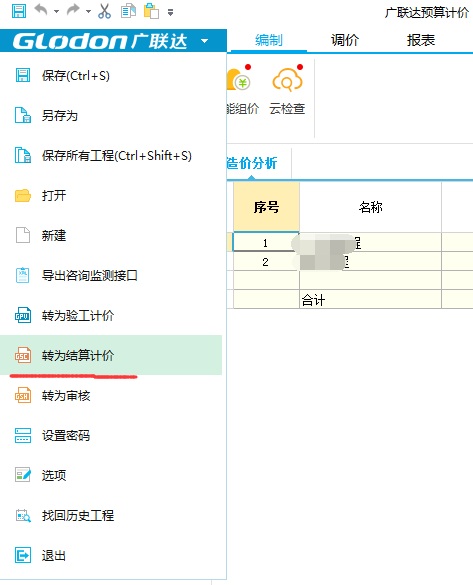Click the 退出 exit arrow icon
This screenshot has height=585, width=473.
(23, 555)
